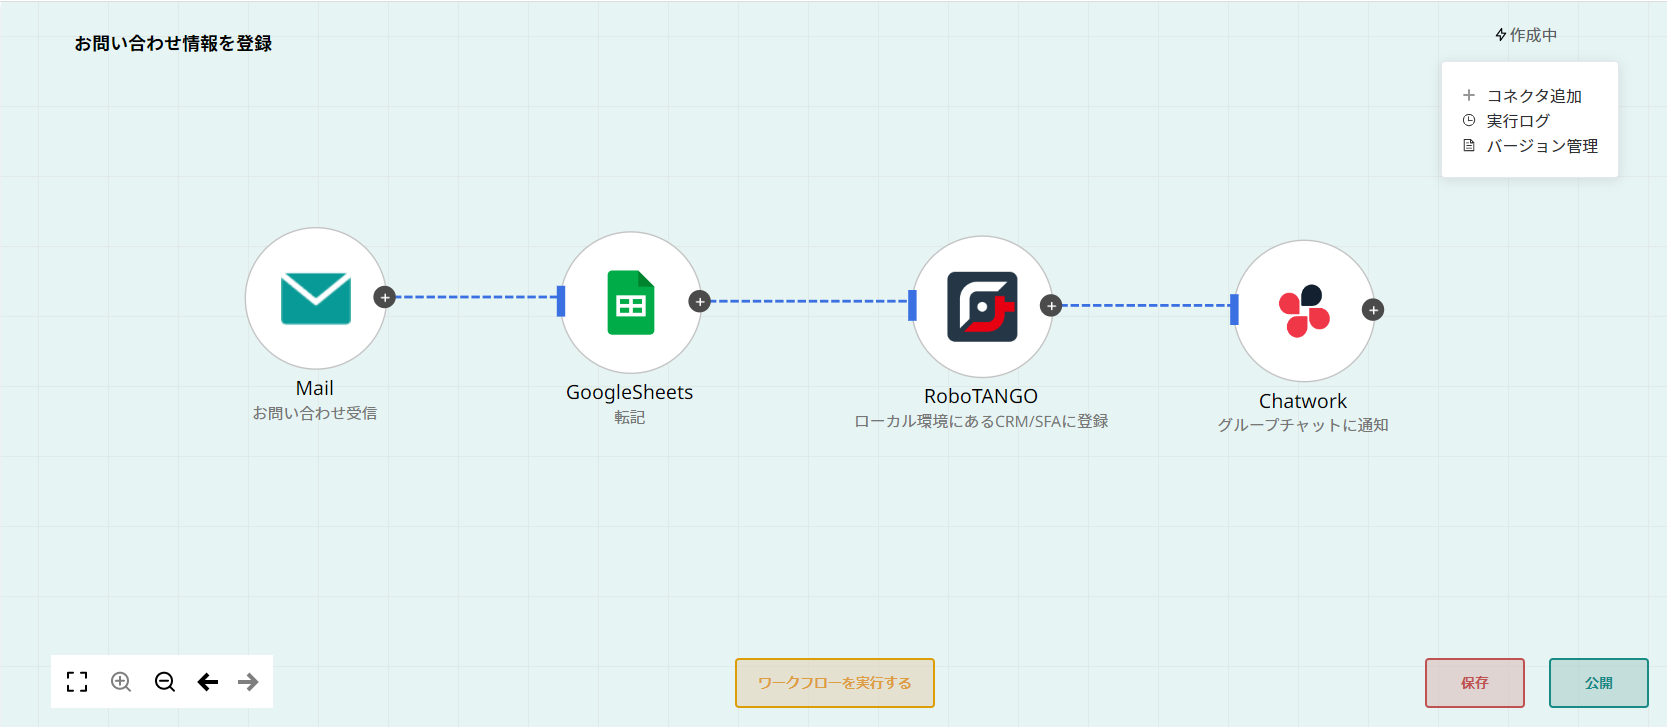Open コネクタ追加 menu item

(1523, 96)
